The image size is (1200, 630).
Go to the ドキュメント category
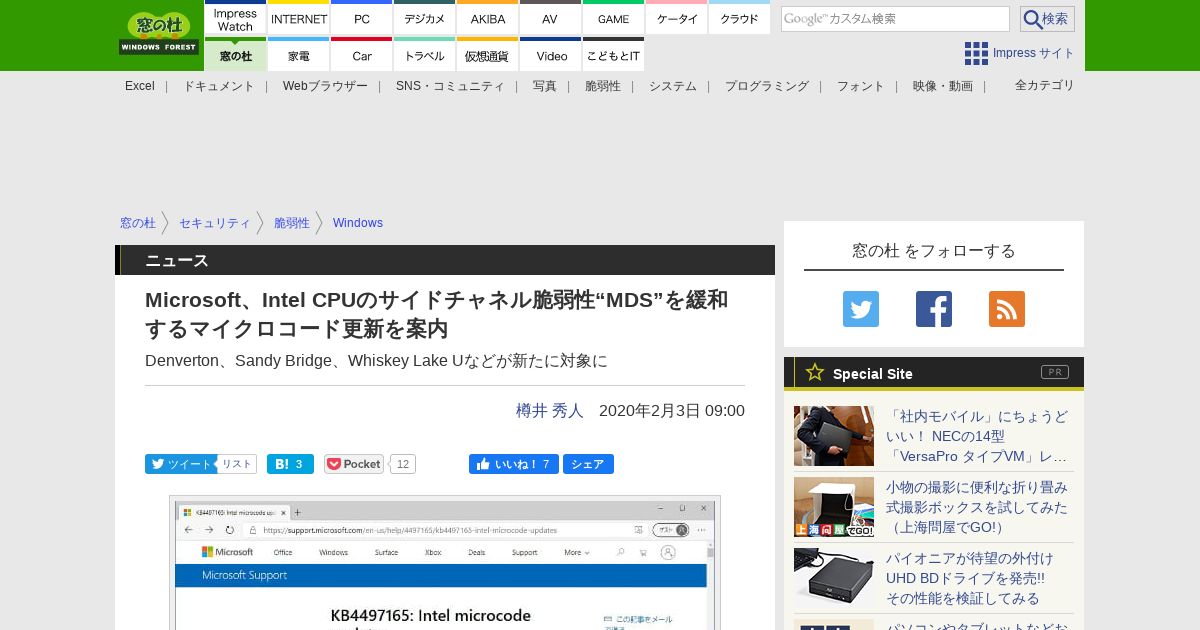[x=218, y=86]
